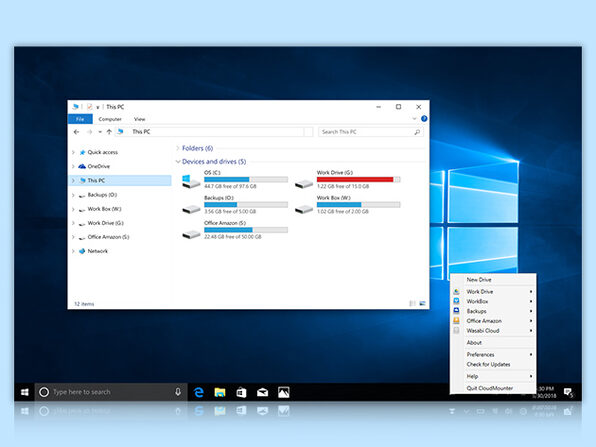Open File Explorer icon on taskbar
This screenshot has height=447, width=596.
220,392
